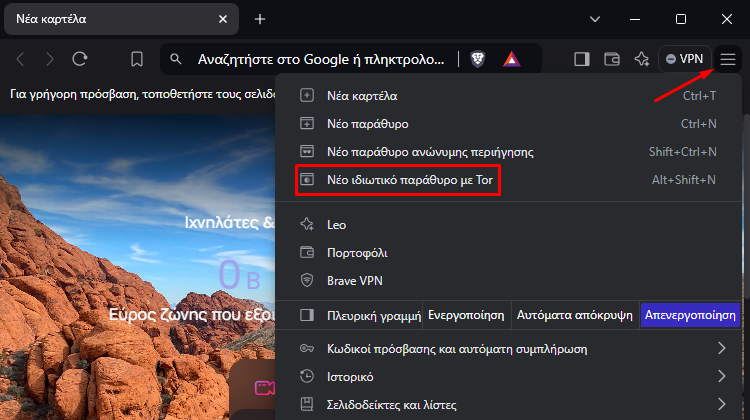Screen dimensions: 750x420
Task: Select Νέο ιδιωτικό παράθυρο με Tor
Action: [x=408, y=180]
